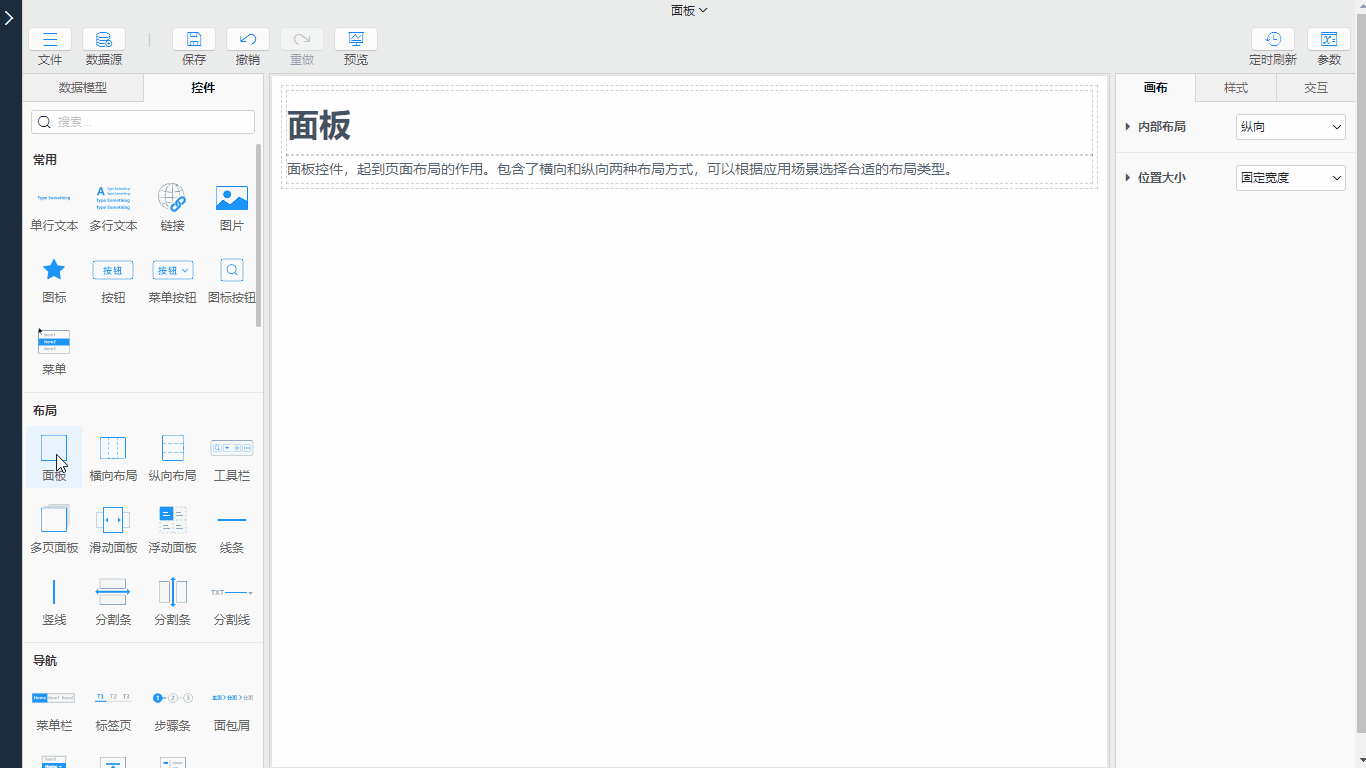This screenshot has width=1366, height=768.
Task: Open the 位置大小 dropdown set to 固定宽度
Action: [x=1291, y=178]
